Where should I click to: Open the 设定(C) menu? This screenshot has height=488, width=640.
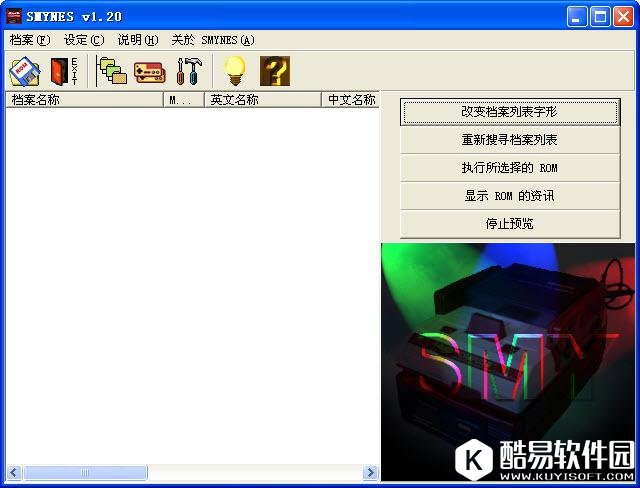(83, 40)
